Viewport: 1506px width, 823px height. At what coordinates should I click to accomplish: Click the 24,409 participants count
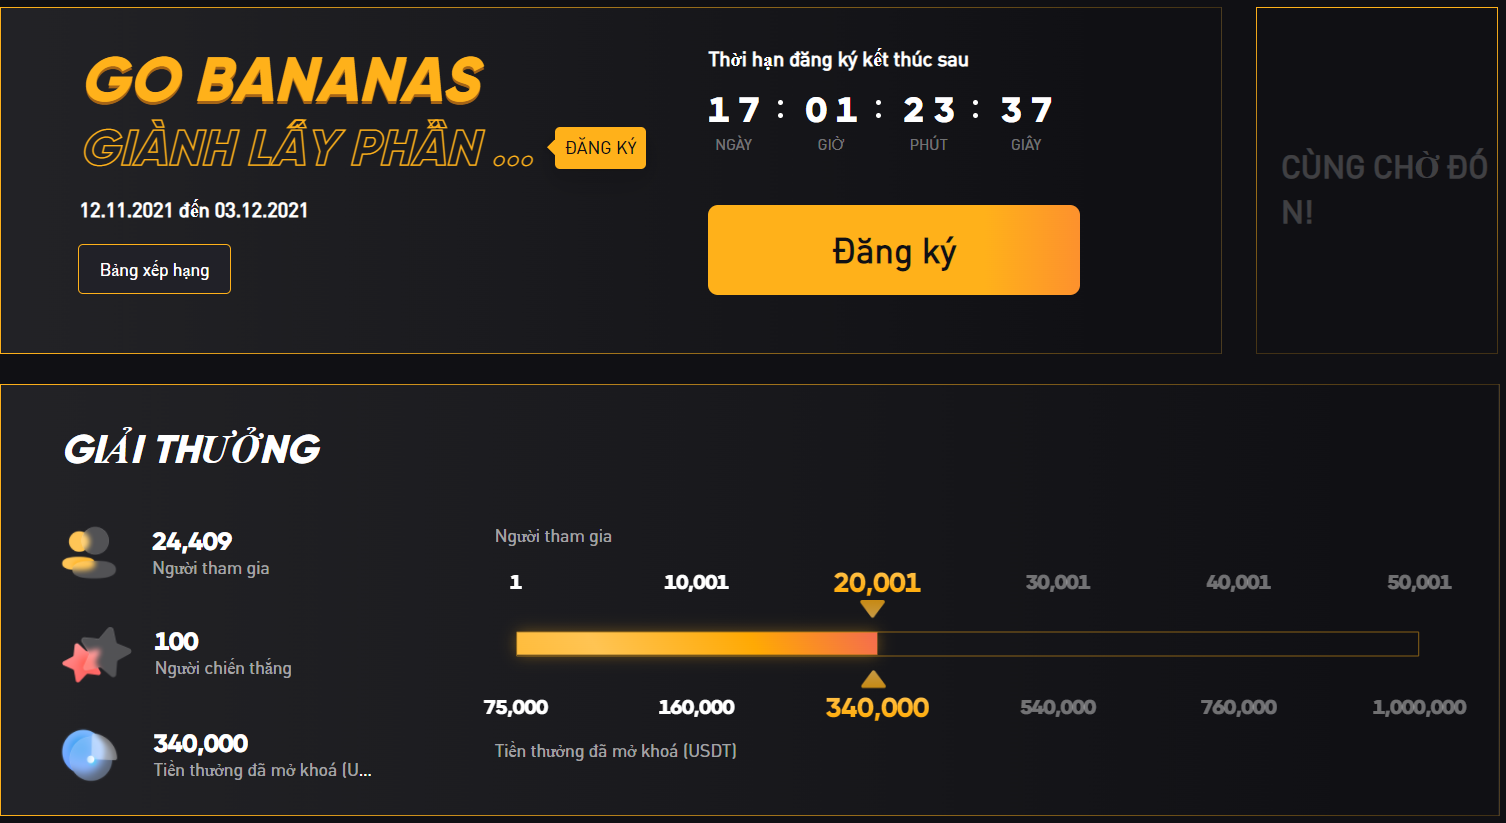(192, 542)
